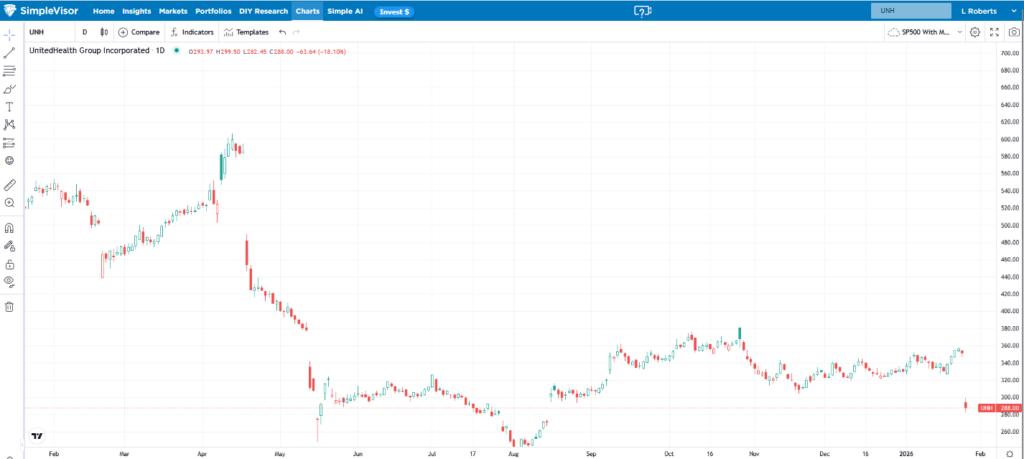Open the measure ruler tool

tap(10, 184)
